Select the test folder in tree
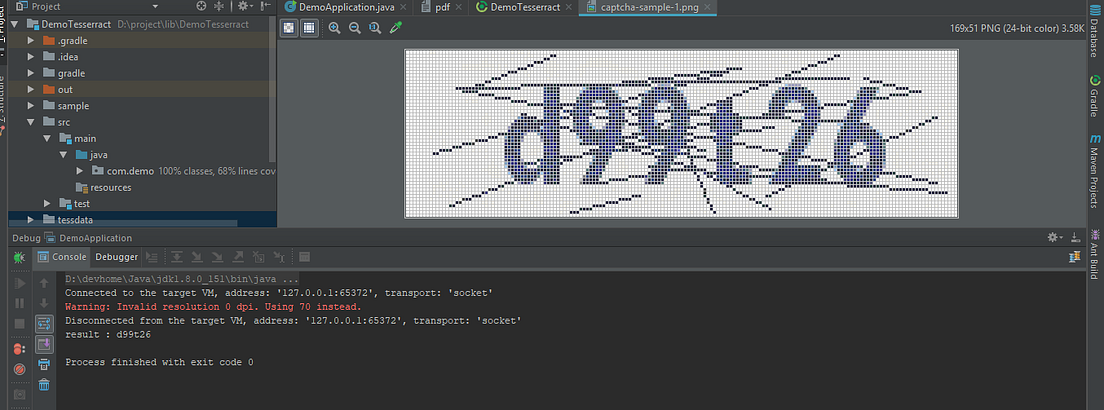This screenshot has height=410, width=1104. pos(75,204)
